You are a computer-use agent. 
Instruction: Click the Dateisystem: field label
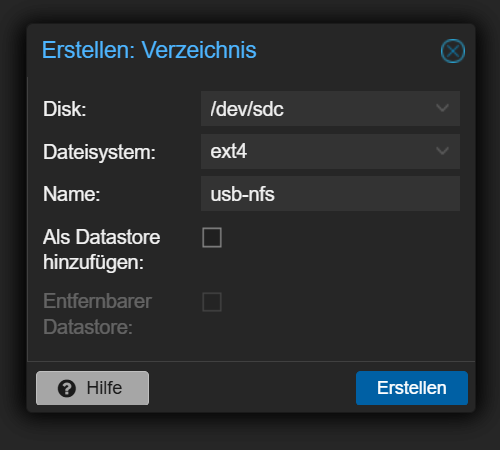click(x=99, y=152)
